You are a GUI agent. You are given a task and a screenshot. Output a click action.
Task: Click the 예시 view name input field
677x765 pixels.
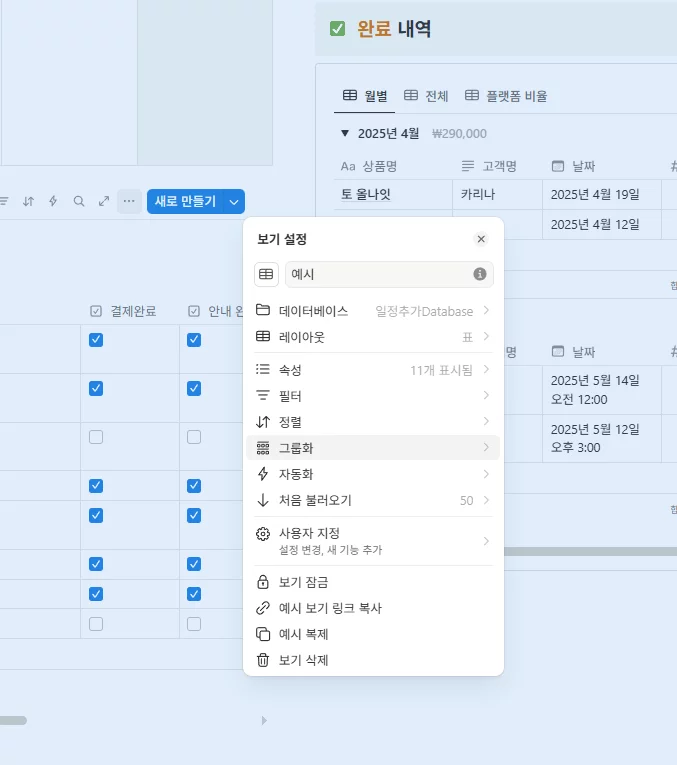[389, 274]
